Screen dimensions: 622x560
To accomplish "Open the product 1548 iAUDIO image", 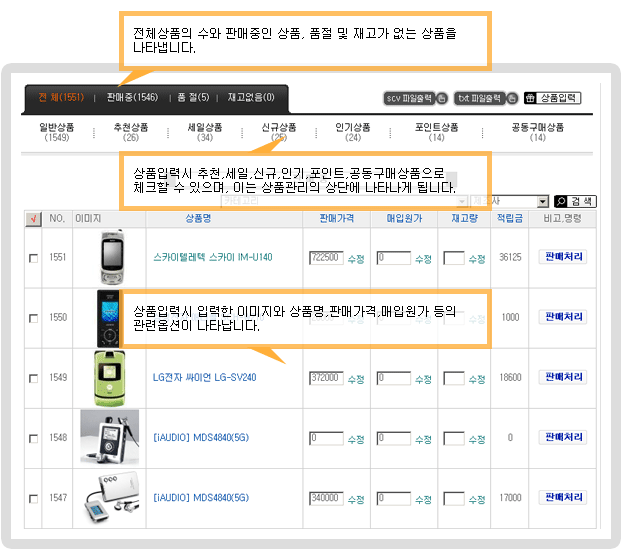I will coord(110,437).
